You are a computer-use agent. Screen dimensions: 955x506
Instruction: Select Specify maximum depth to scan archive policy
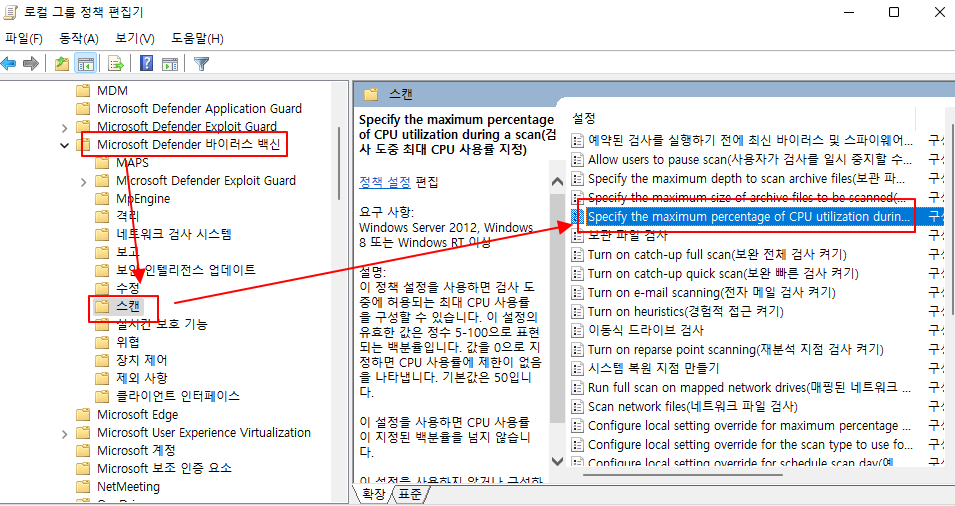[738, 178]
